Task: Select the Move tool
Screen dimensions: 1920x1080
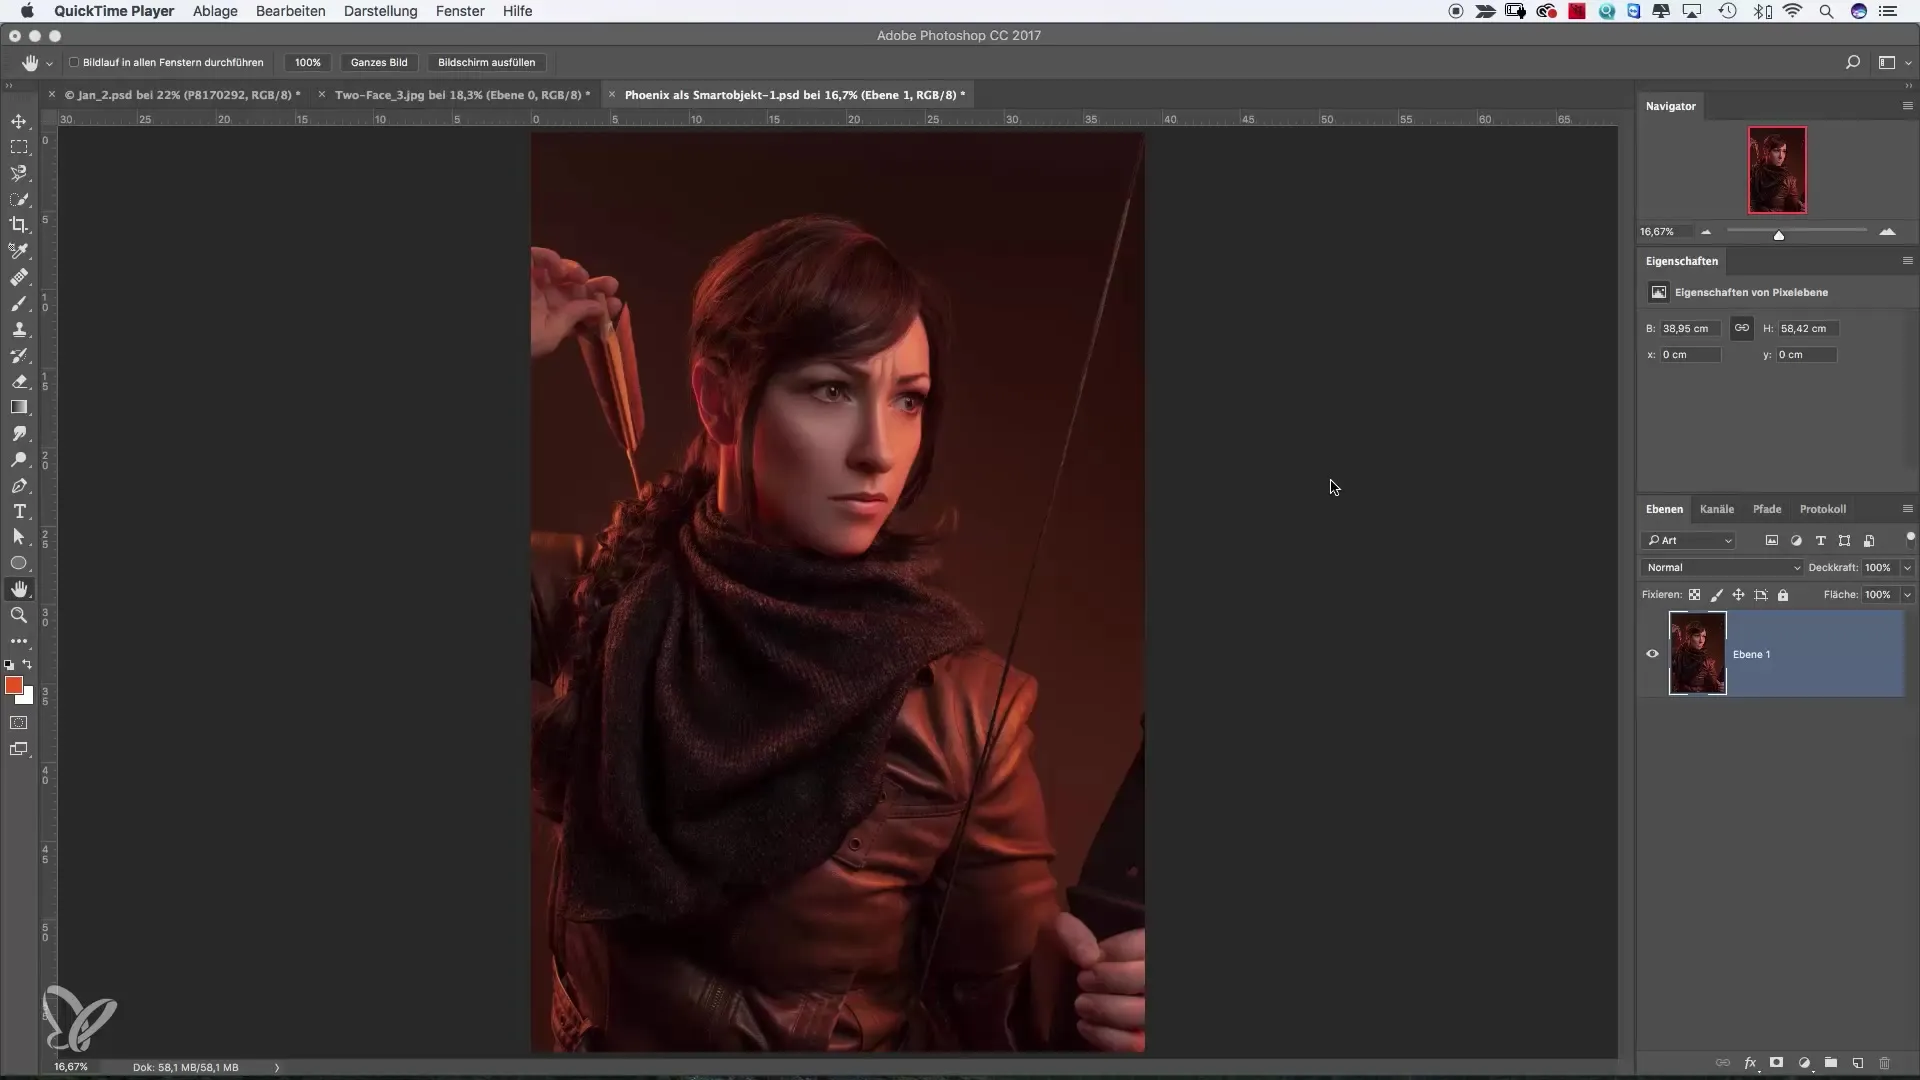Action: [x=19, y=121]
